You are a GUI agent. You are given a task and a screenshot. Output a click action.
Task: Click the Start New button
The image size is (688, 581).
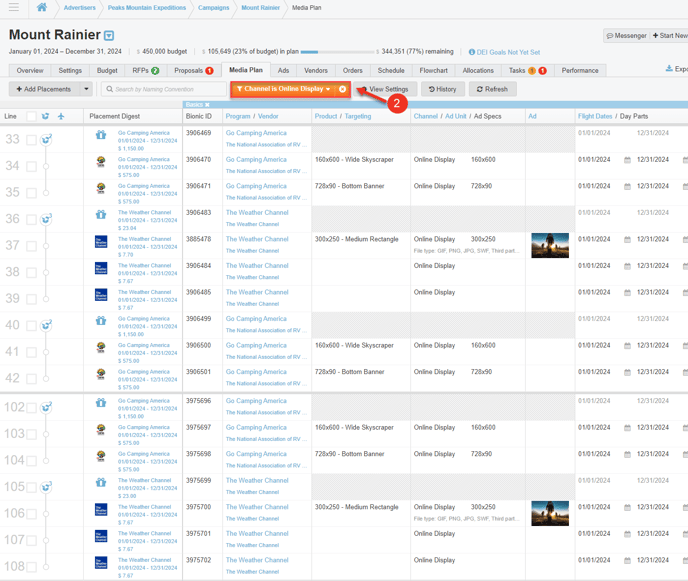[x=669, y=36]
